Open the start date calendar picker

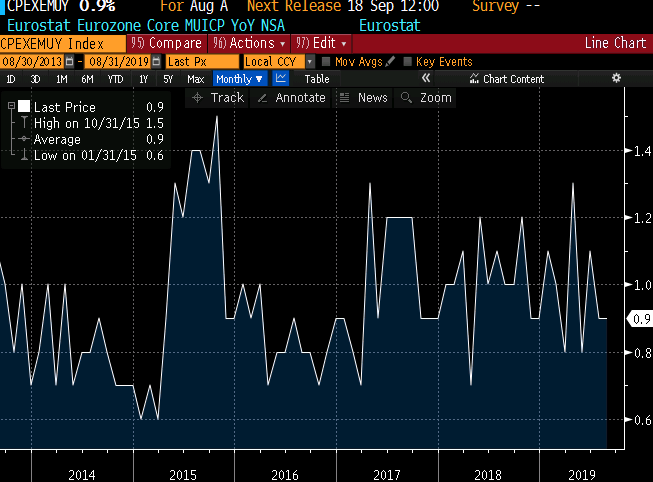69,62
